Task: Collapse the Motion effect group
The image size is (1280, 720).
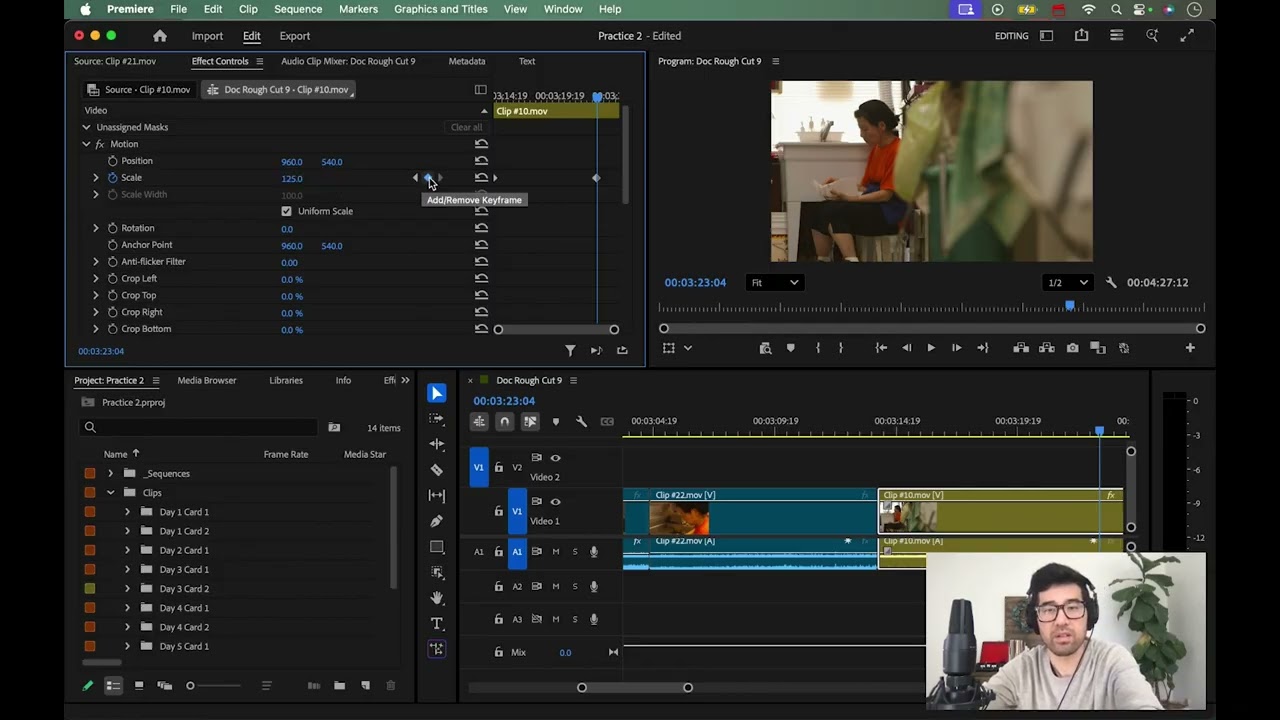Action: (x=86, y=144)
